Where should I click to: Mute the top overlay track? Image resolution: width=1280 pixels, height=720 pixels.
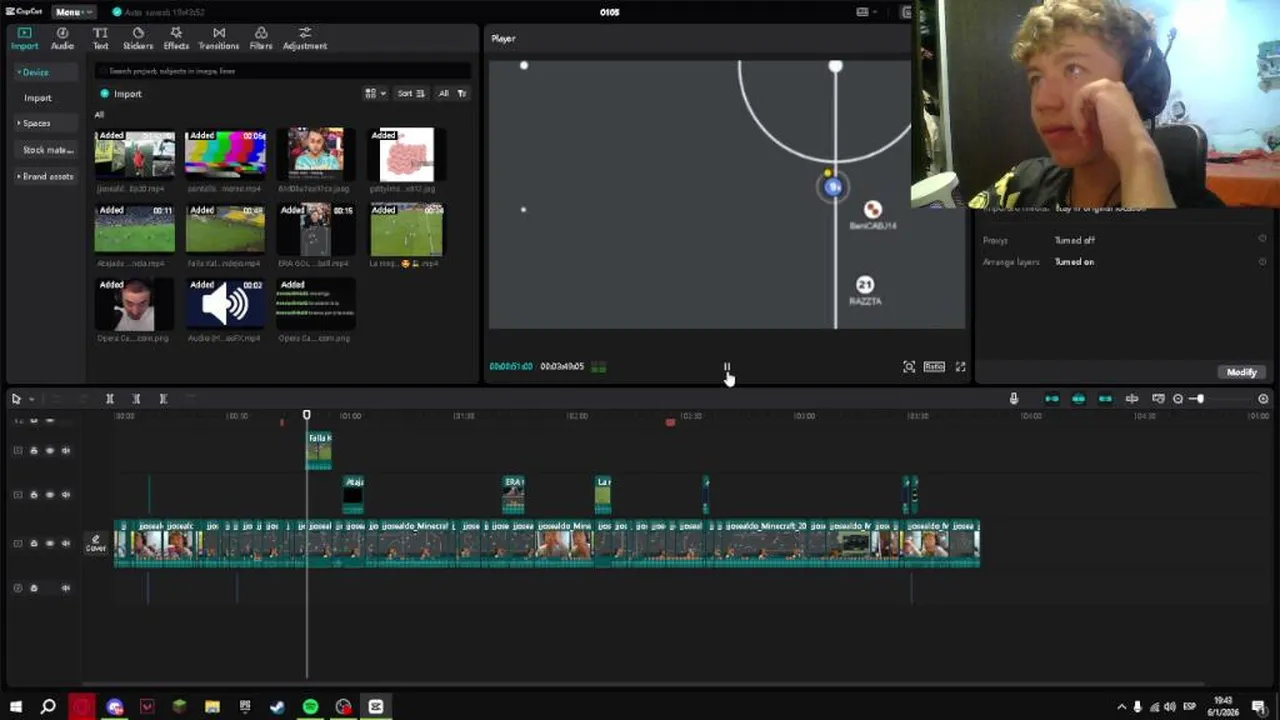[x=66, y=451]
